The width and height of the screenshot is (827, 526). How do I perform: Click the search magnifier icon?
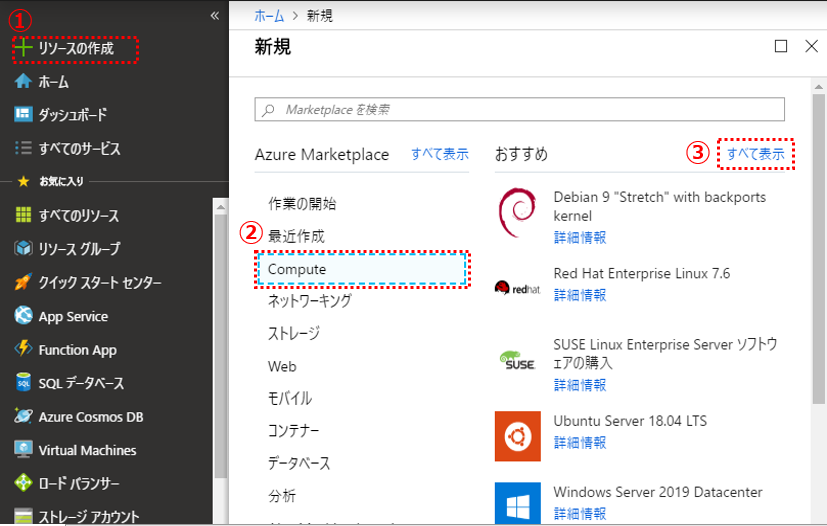click(268, 110)
